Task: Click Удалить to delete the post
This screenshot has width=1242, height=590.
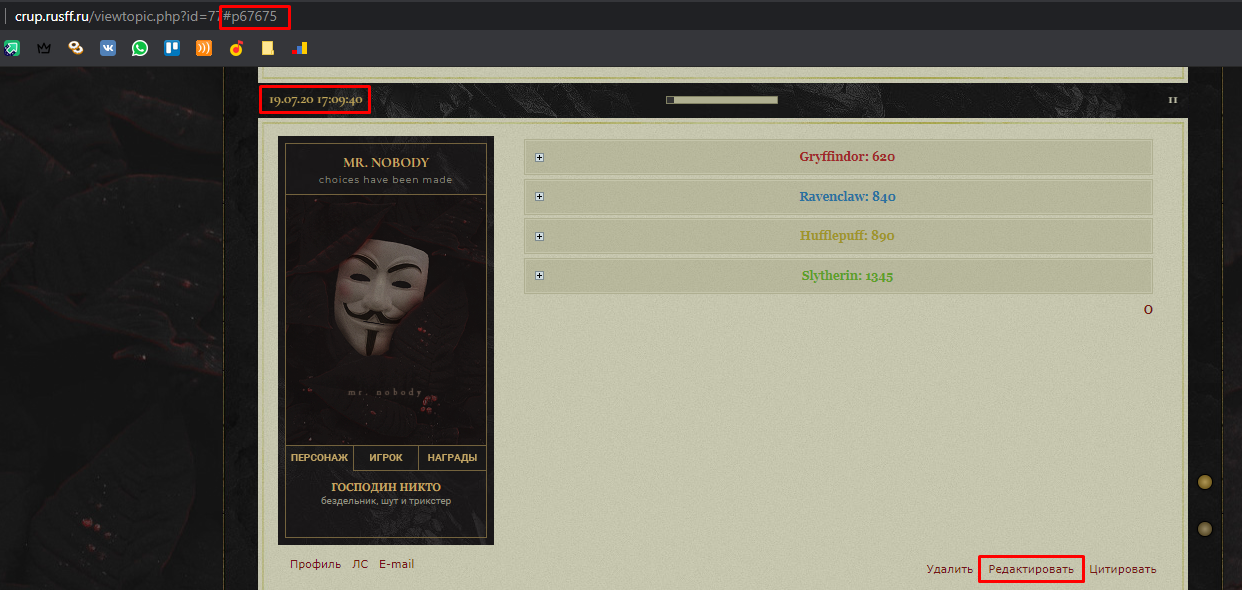Action: click(x=949, y=569)
